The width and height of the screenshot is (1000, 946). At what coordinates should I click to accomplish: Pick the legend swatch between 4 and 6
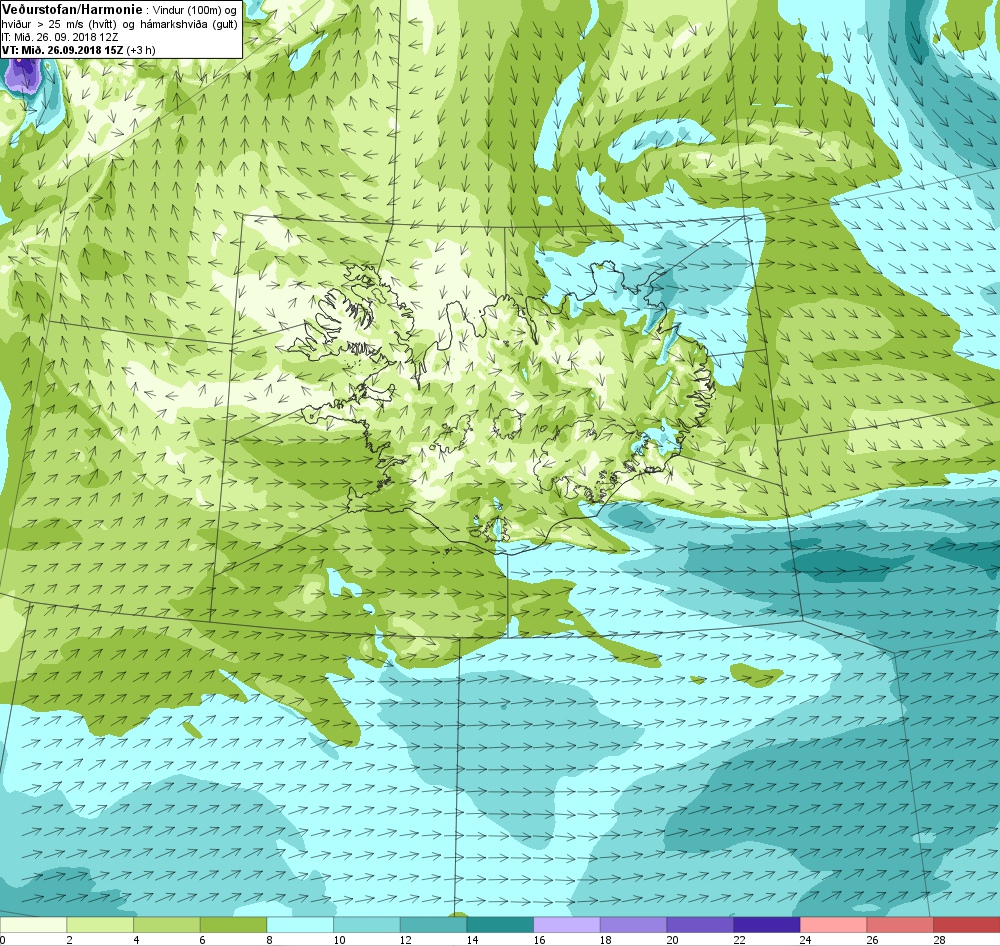pyautogui.click(x=166, y=925)
